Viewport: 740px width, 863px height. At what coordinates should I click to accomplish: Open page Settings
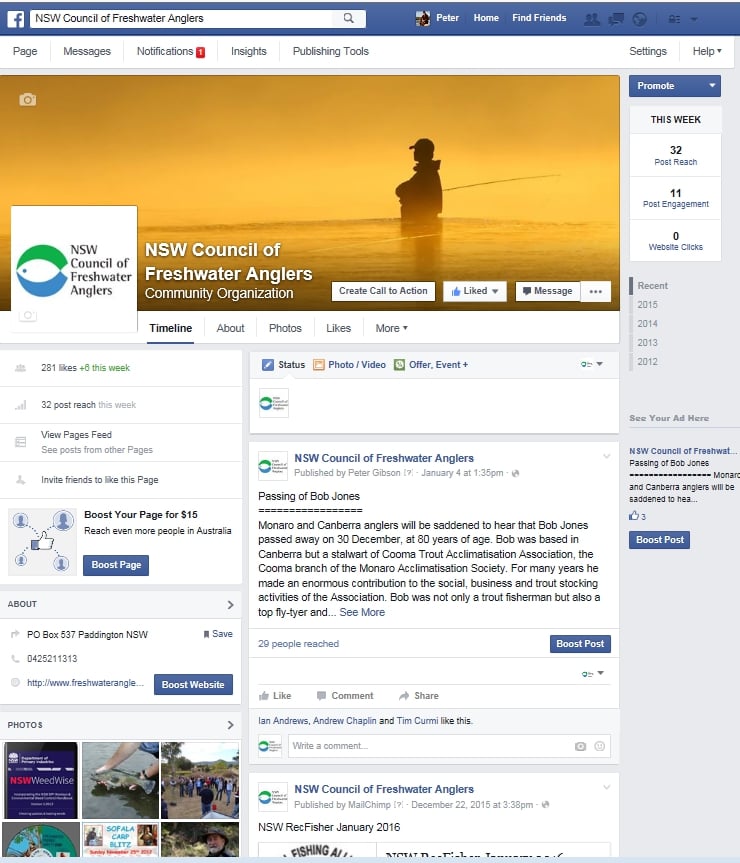click(x=648, y=51)
